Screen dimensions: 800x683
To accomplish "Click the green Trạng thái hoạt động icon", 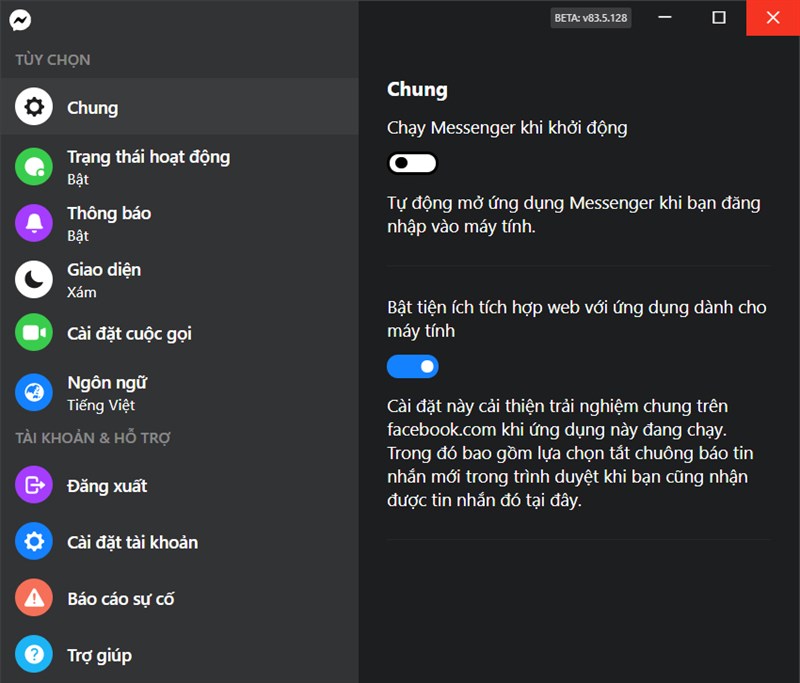I will [33, 167].
